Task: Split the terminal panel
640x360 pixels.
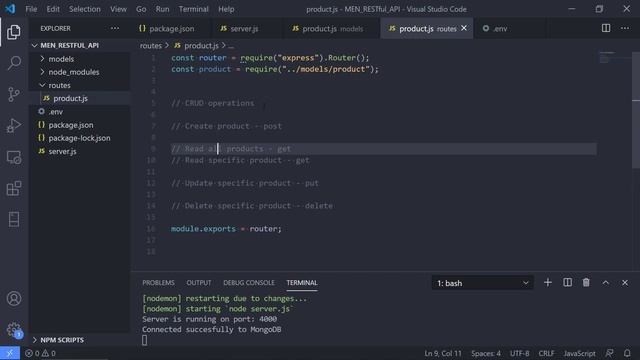Action: 567,282
